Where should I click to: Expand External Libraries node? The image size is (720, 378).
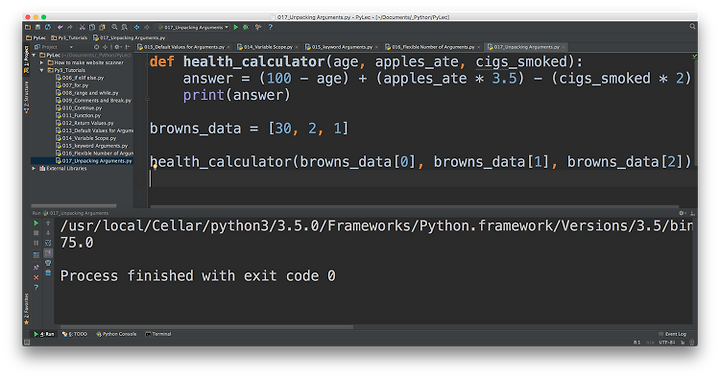tap(34, 169)
